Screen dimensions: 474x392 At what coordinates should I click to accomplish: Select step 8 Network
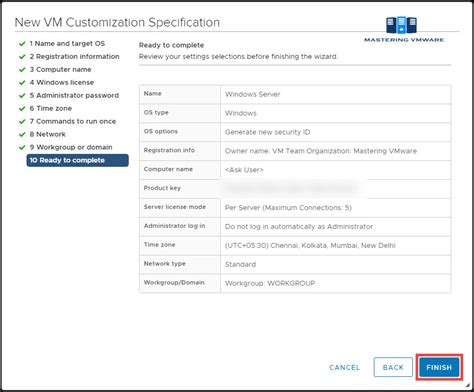(x=48, y=134)
